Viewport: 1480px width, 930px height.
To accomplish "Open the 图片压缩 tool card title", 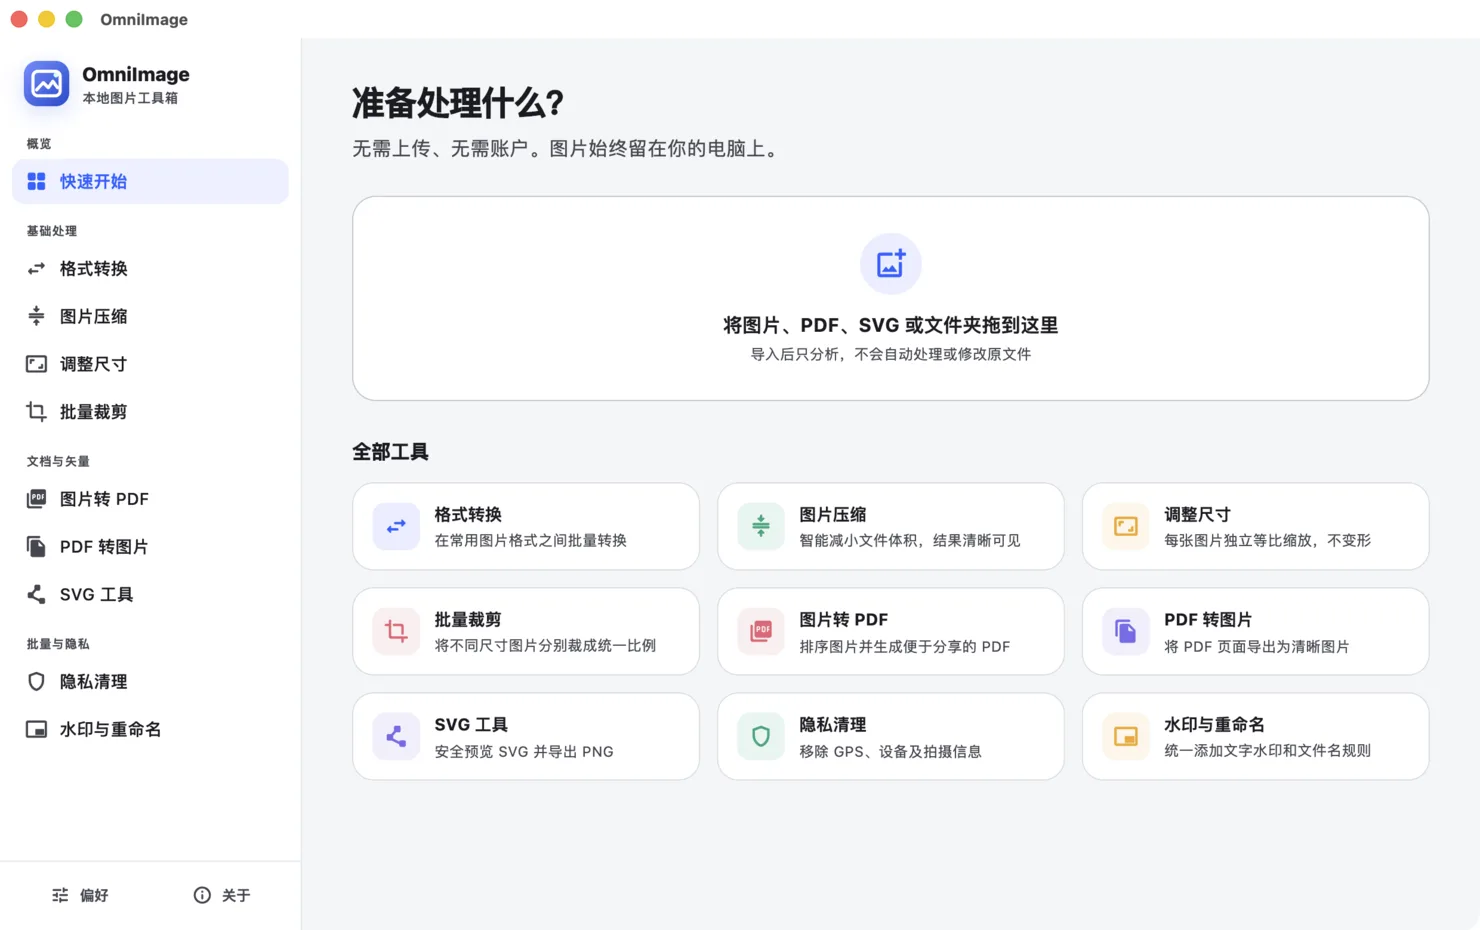I will (x=833, y=514).
